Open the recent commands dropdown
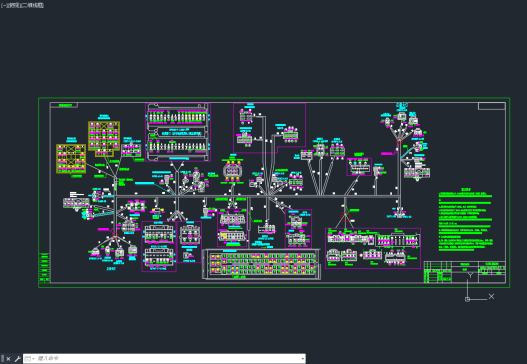Viewport: 527px width, 364px height. point(30,359)
